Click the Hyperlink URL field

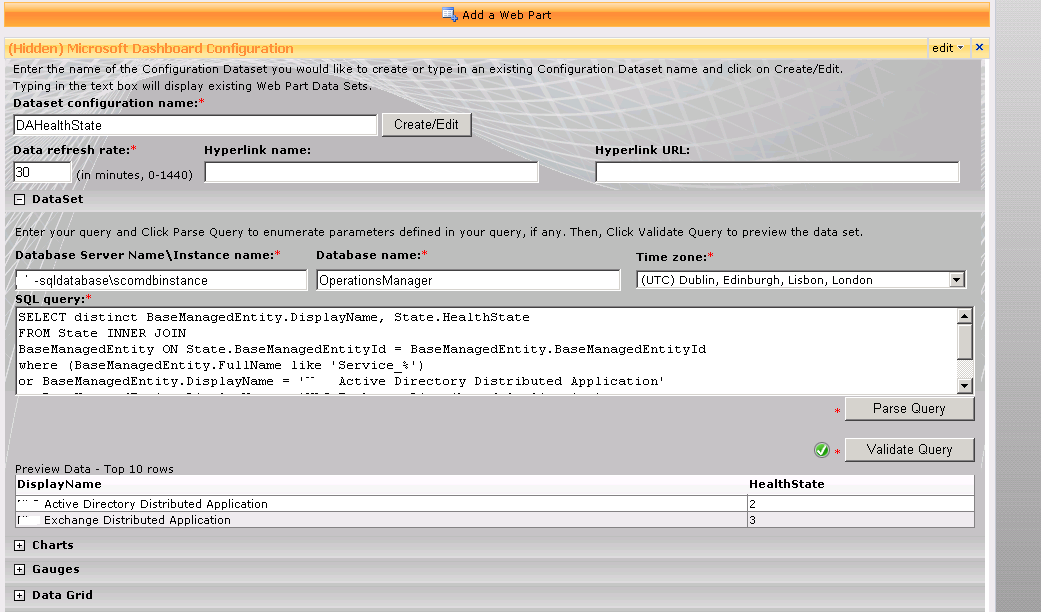click(776, 171)
